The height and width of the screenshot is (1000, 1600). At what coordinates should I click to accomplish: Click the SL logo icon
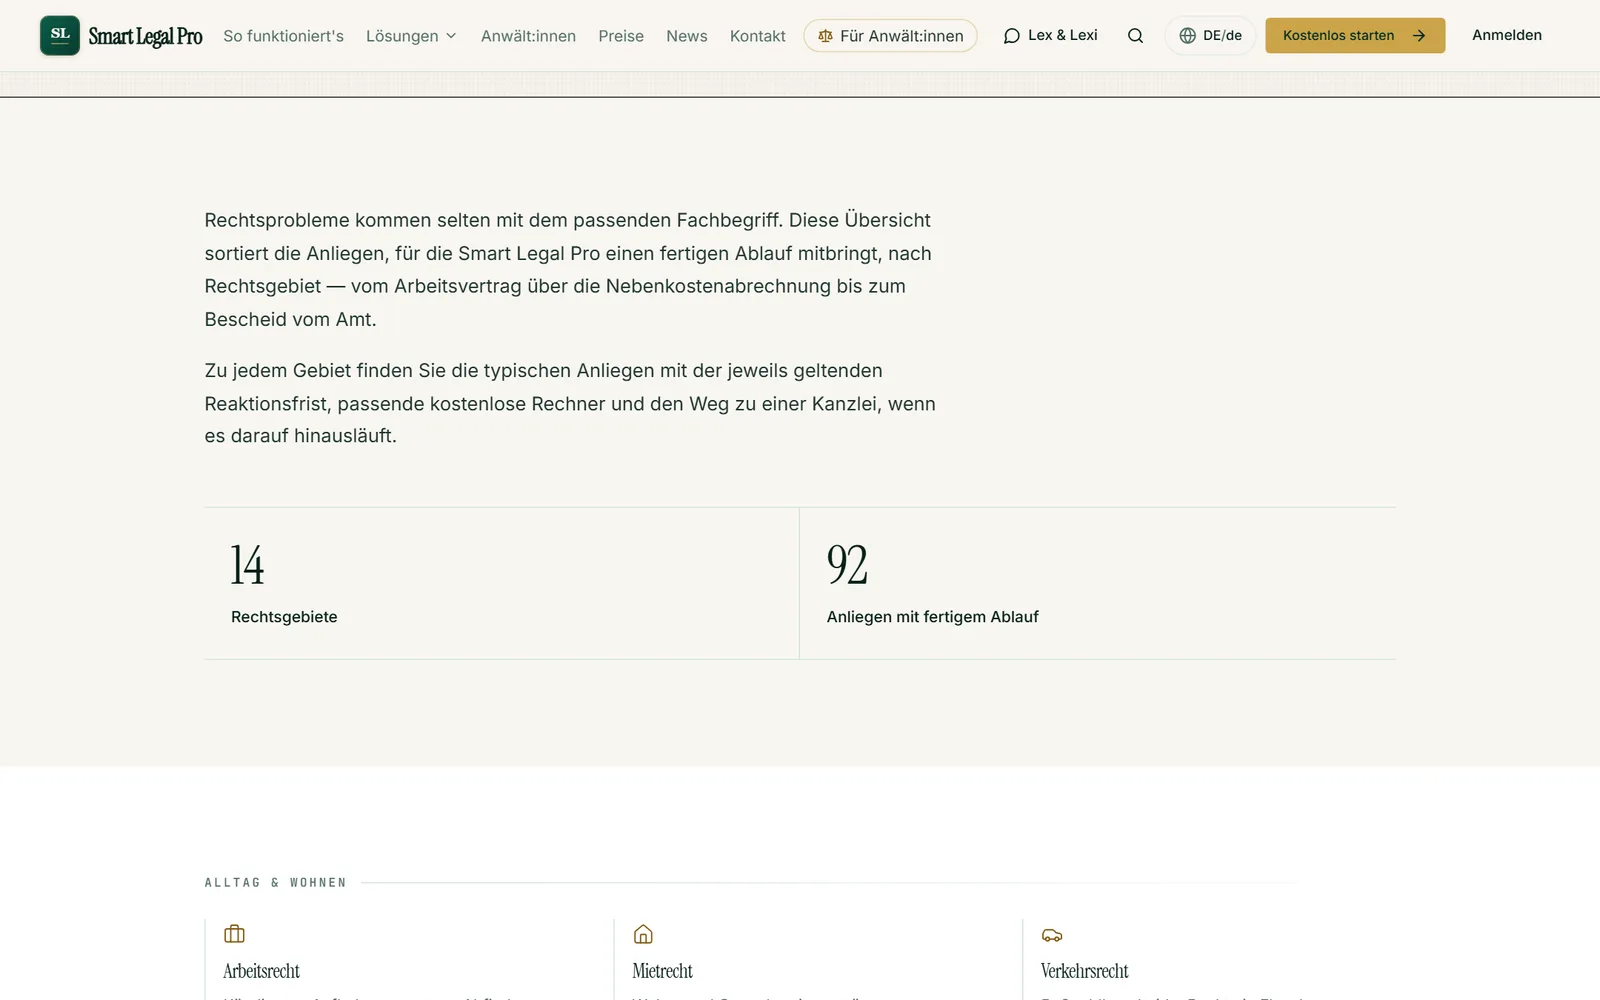[x=60, y=35]
